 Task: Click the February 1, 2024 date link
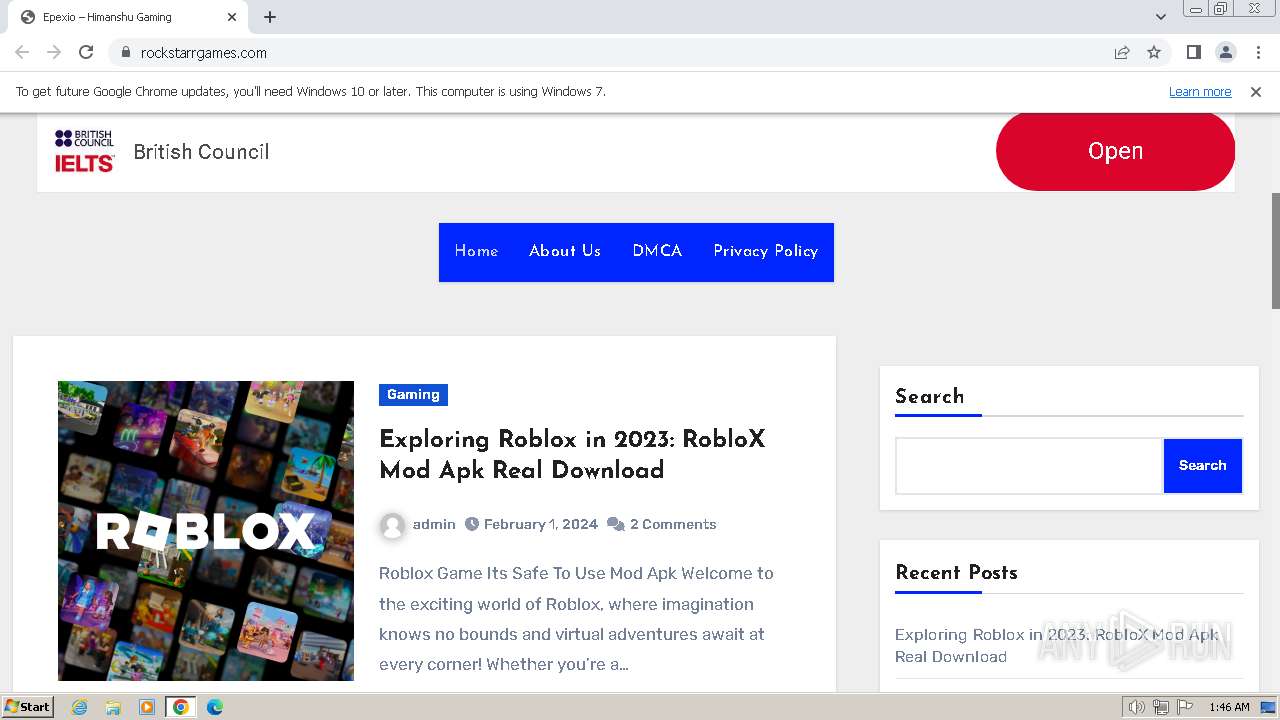(540, 524)
